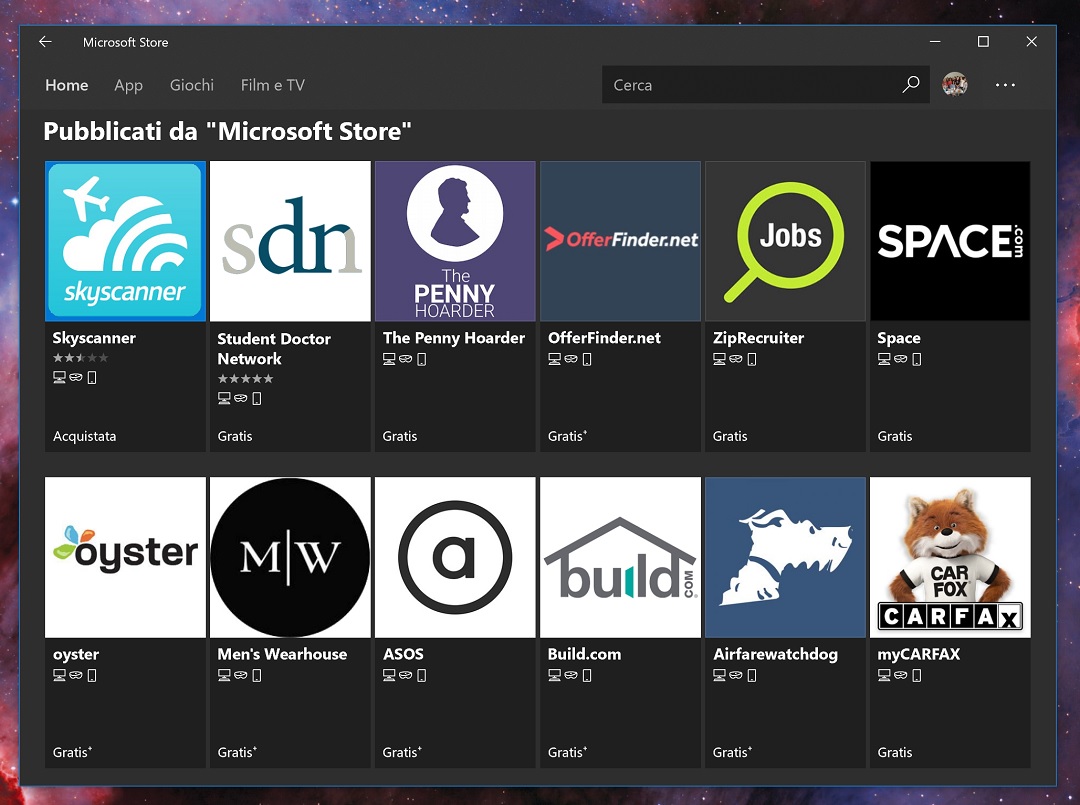
Task: Click the Men's Wearhouse title
Action: click(282, 654)
